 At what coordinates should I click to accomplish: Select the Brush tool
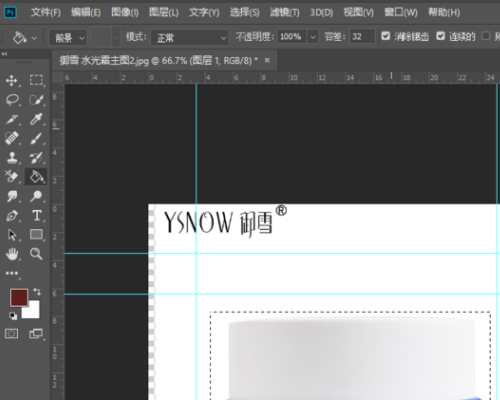click(36, 138)
